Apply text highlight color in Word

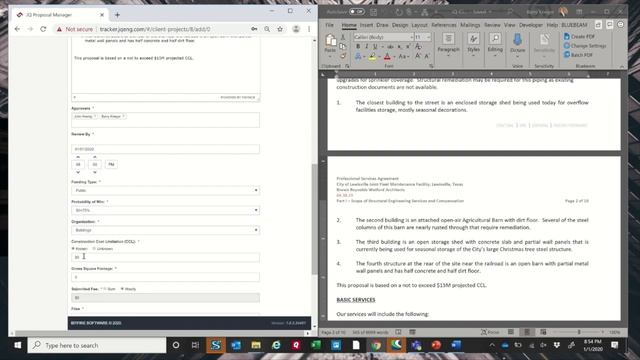point(372,57)
